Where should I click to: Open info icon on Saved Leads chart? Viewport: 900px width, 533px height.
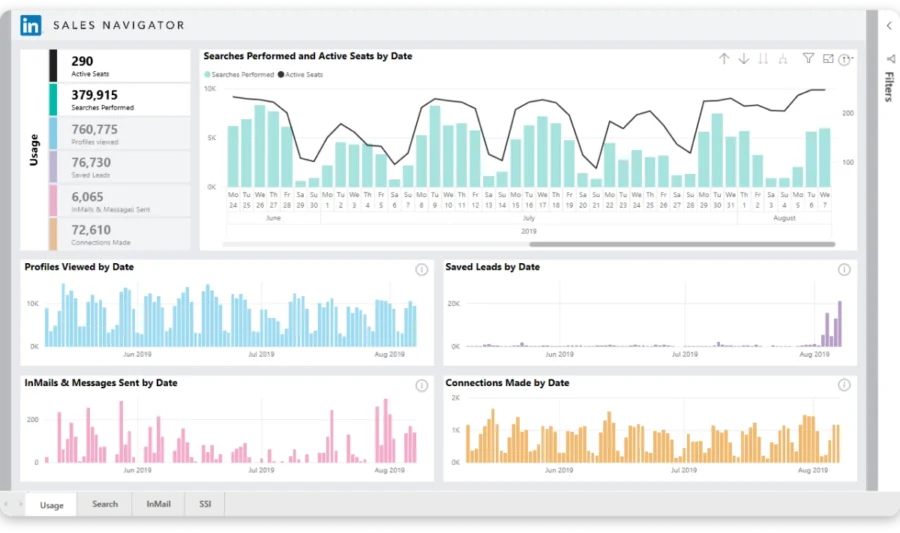(844, 270)
